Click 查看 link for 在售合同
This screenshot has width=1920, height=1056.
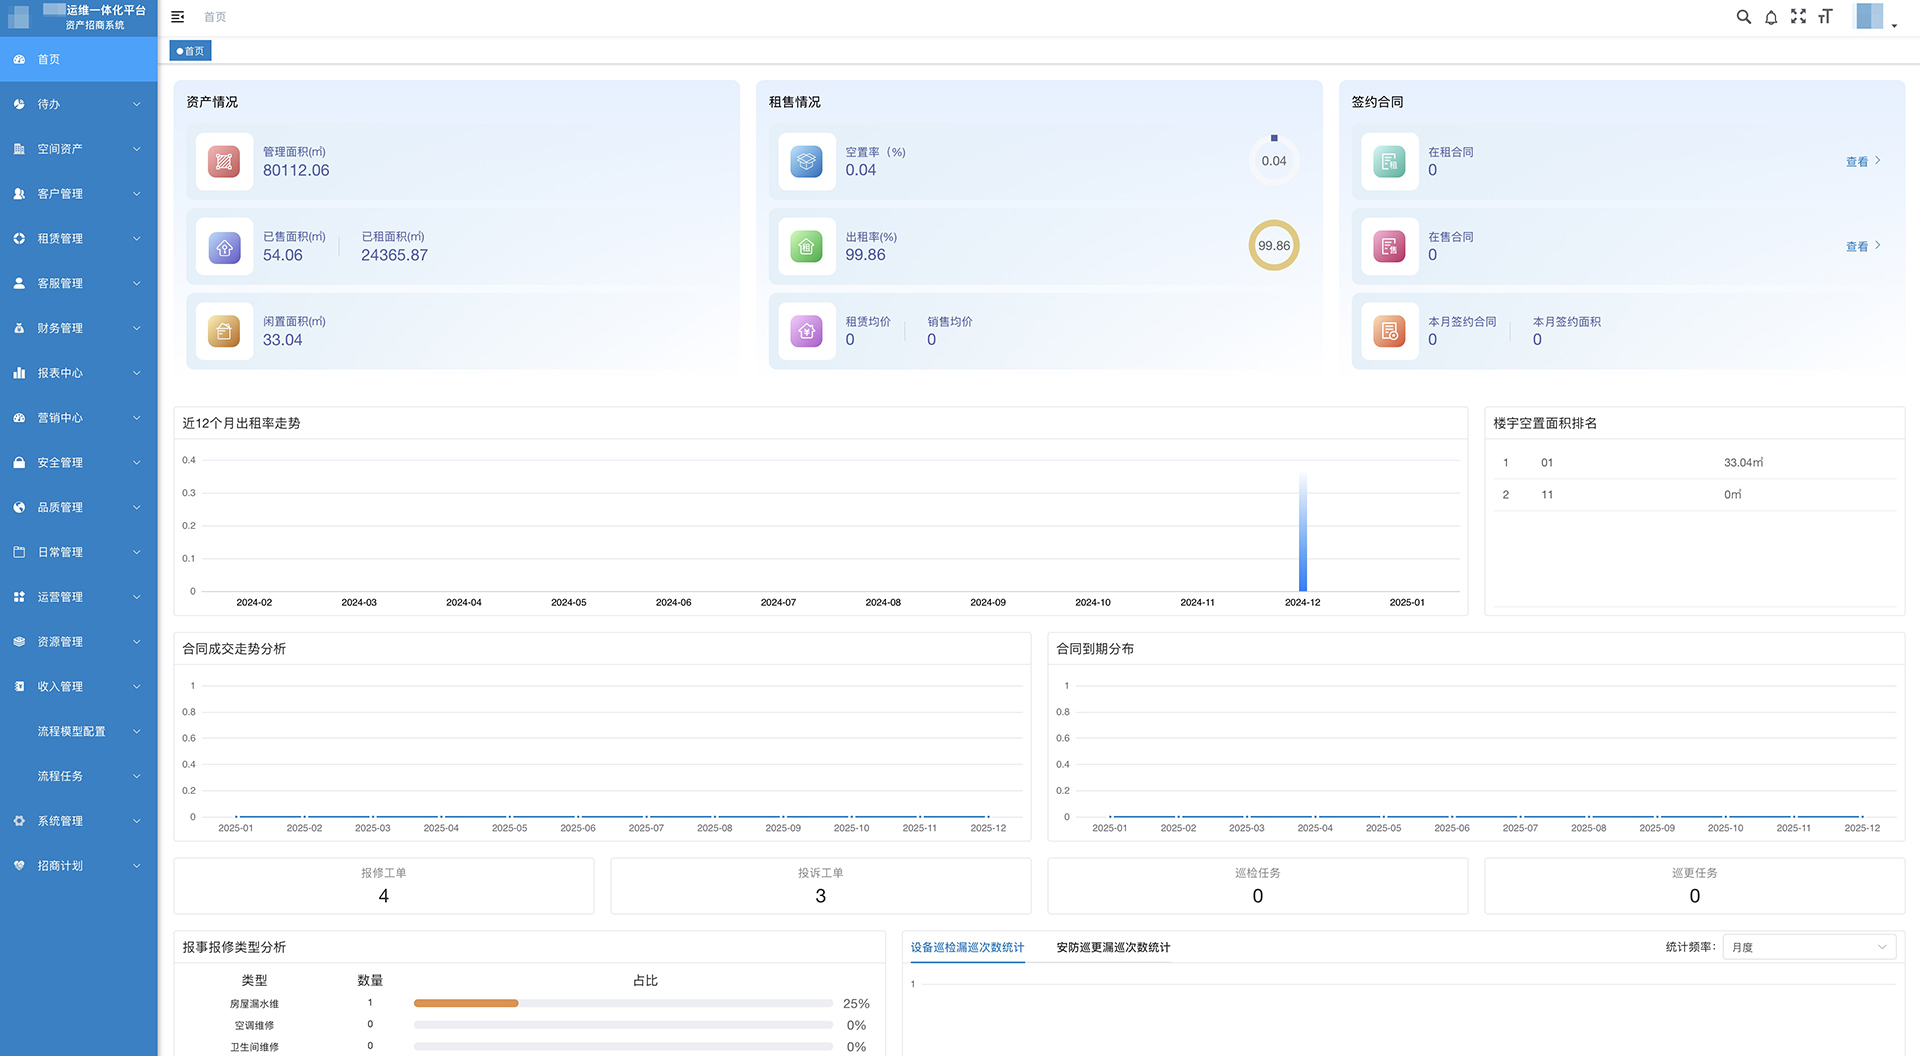coord(1862,246)
